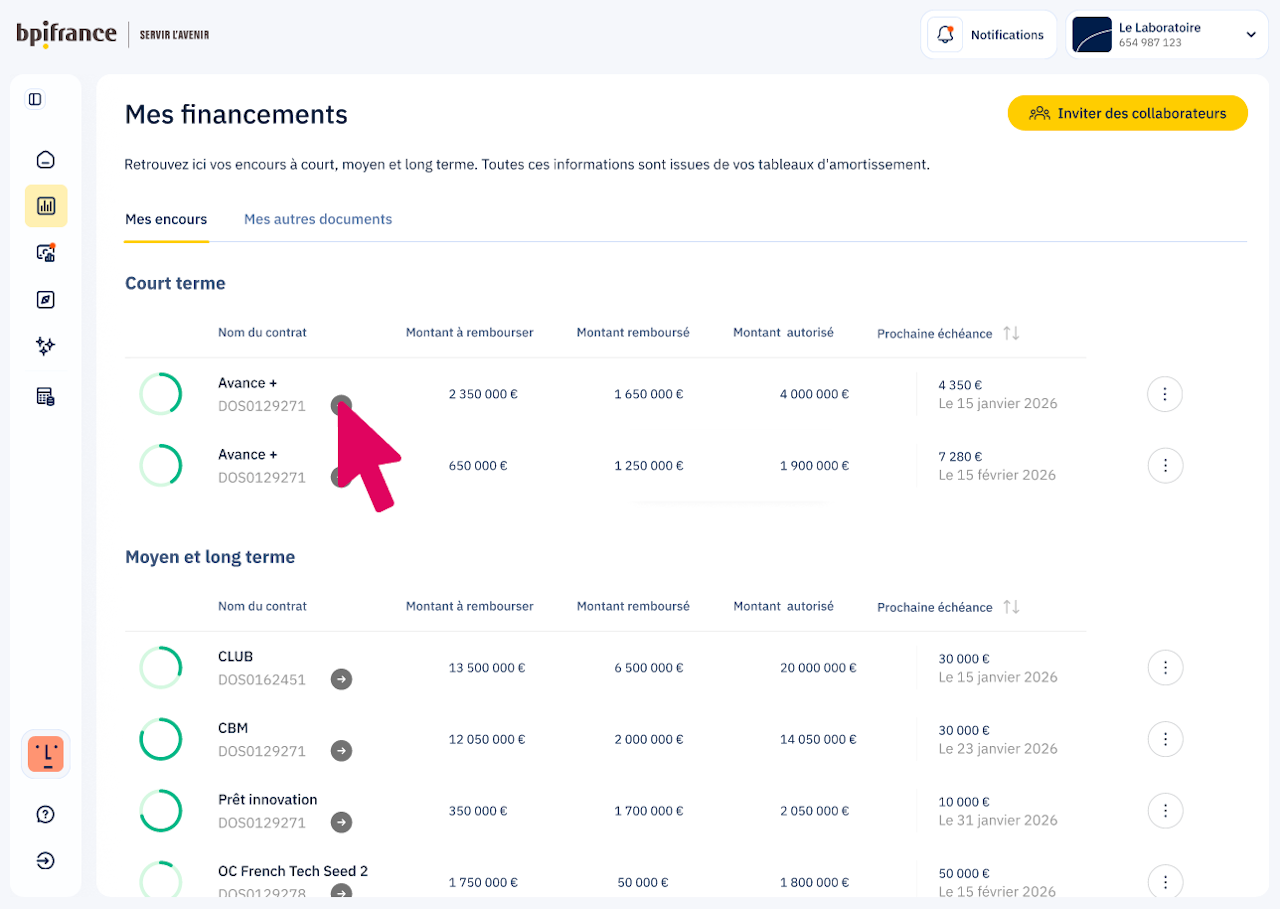Select contract name CLUB

point(236,657)
